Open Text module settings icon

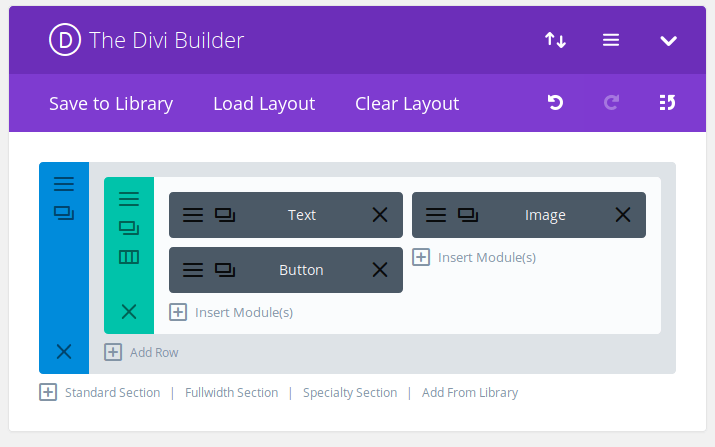click(193, 215)
